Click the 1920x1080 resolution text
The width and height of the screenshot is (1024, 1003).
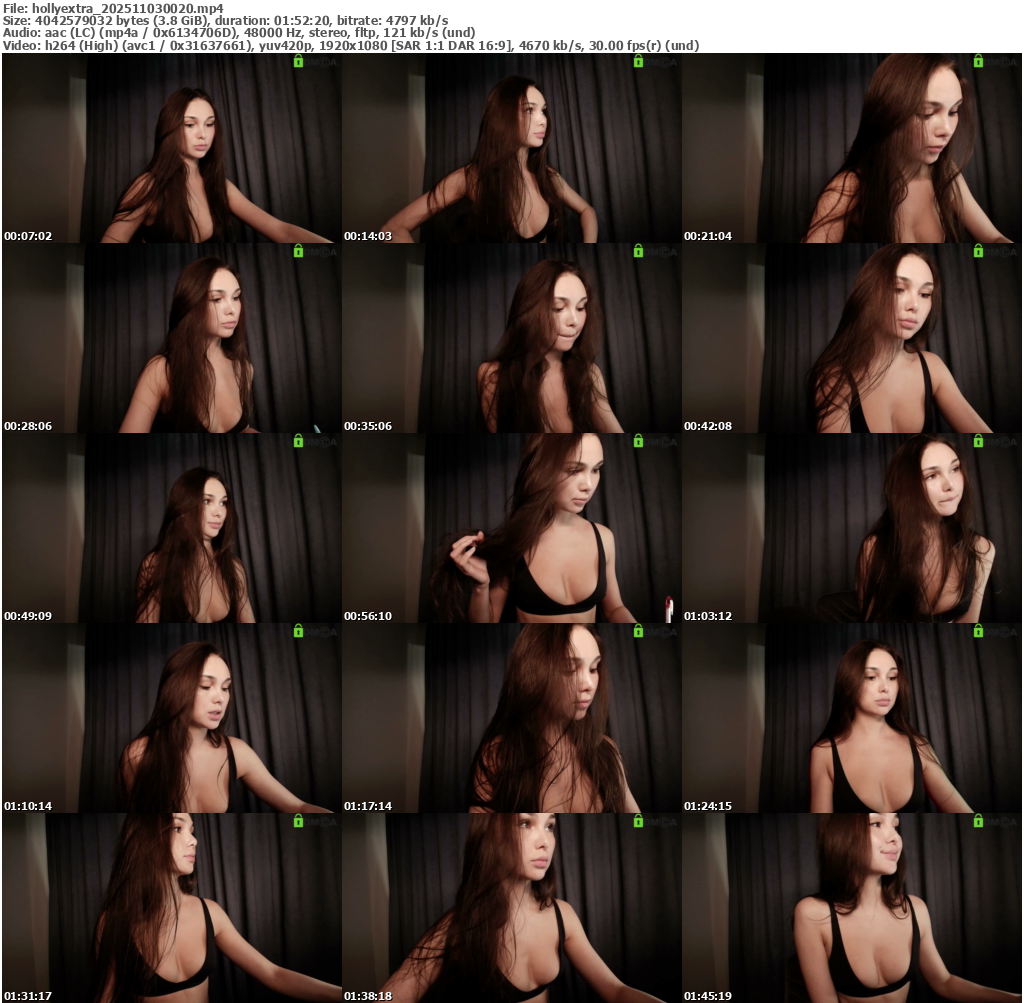pyautogui.click(x=353, y=46)
